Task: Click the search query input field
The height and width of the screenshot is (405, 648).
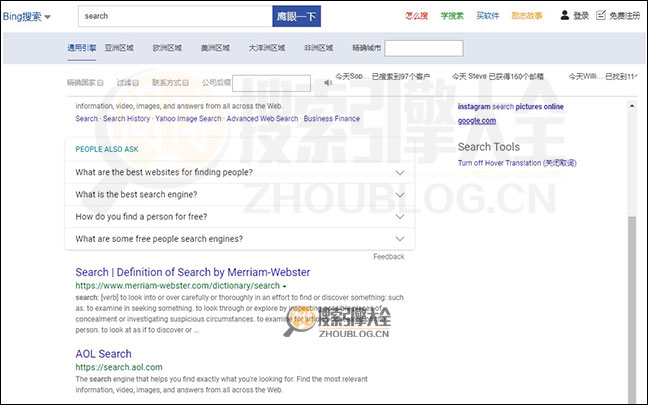Action: click(x=175, y=16)
